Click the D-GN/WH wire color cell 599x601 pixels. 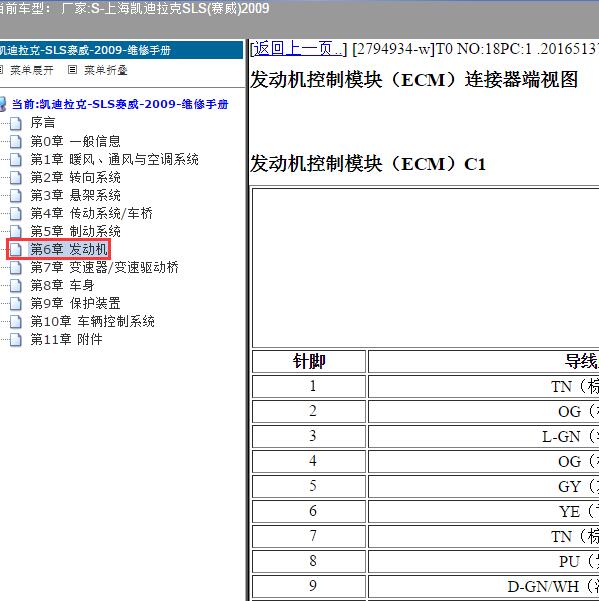coord(483,586)
